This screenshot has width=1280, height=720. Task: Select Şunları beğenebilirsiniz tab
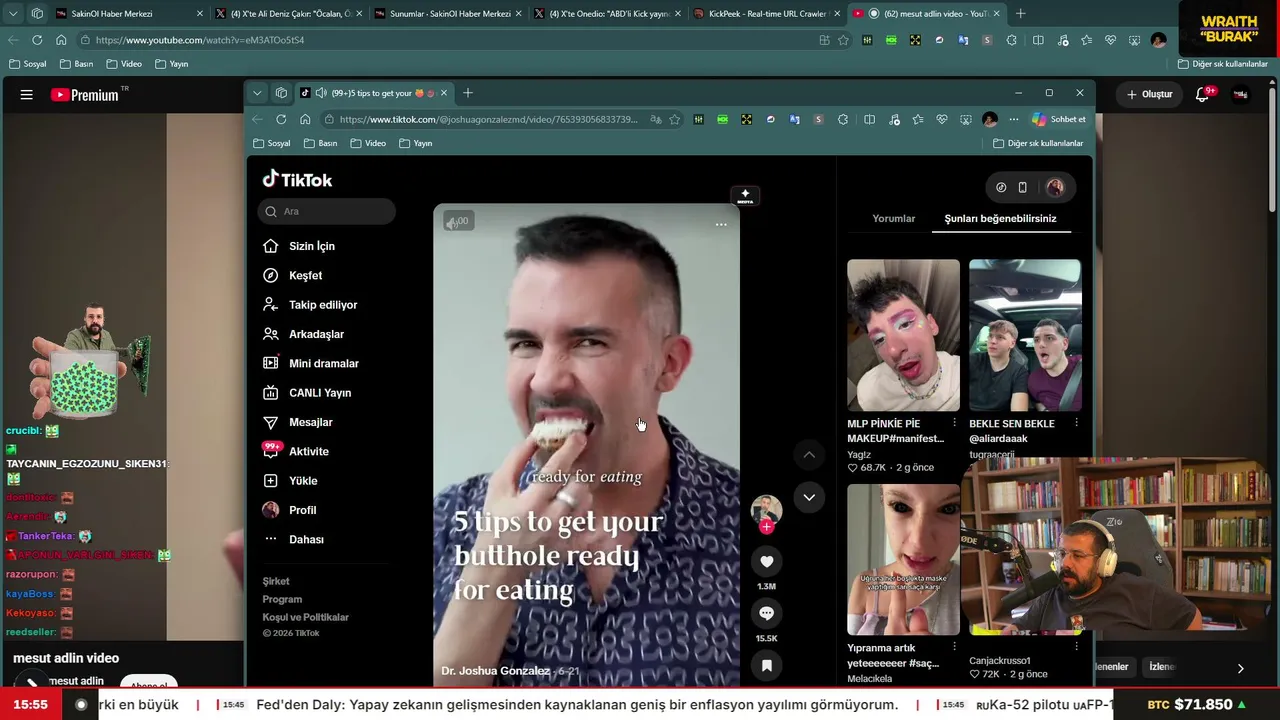click(1001, 218)
